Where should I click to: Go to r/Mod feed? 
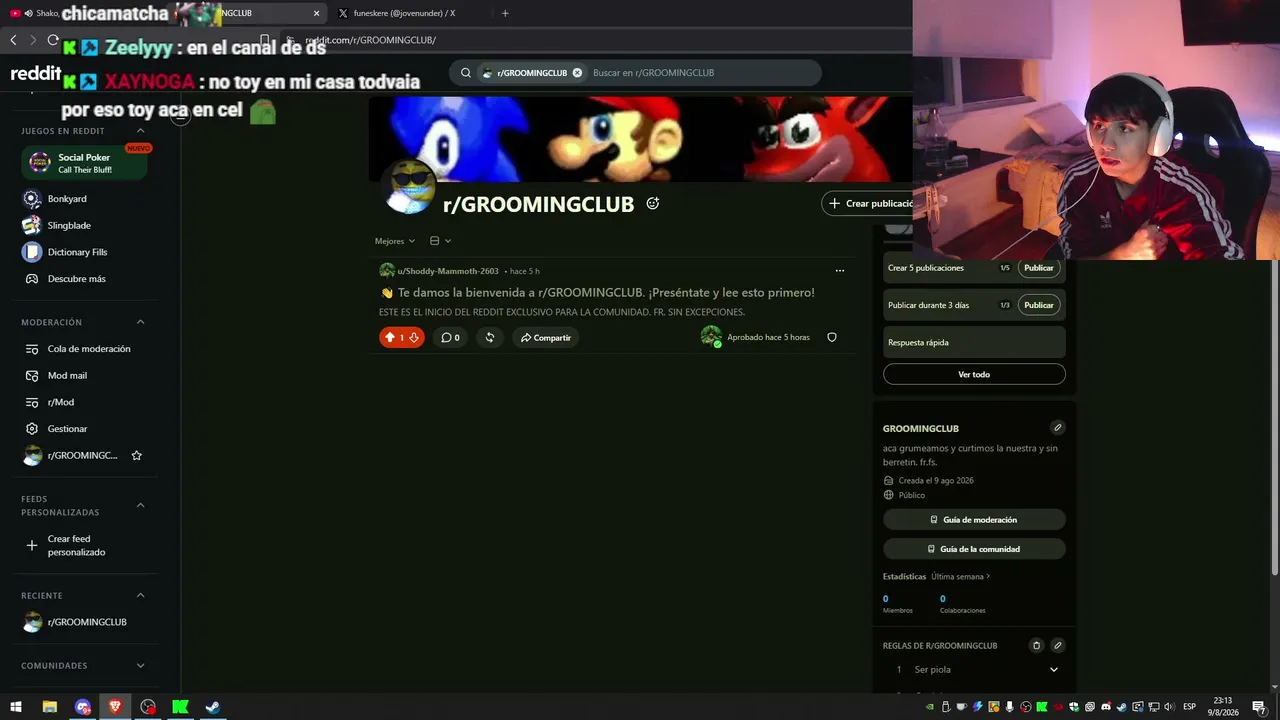click(61, 402)
